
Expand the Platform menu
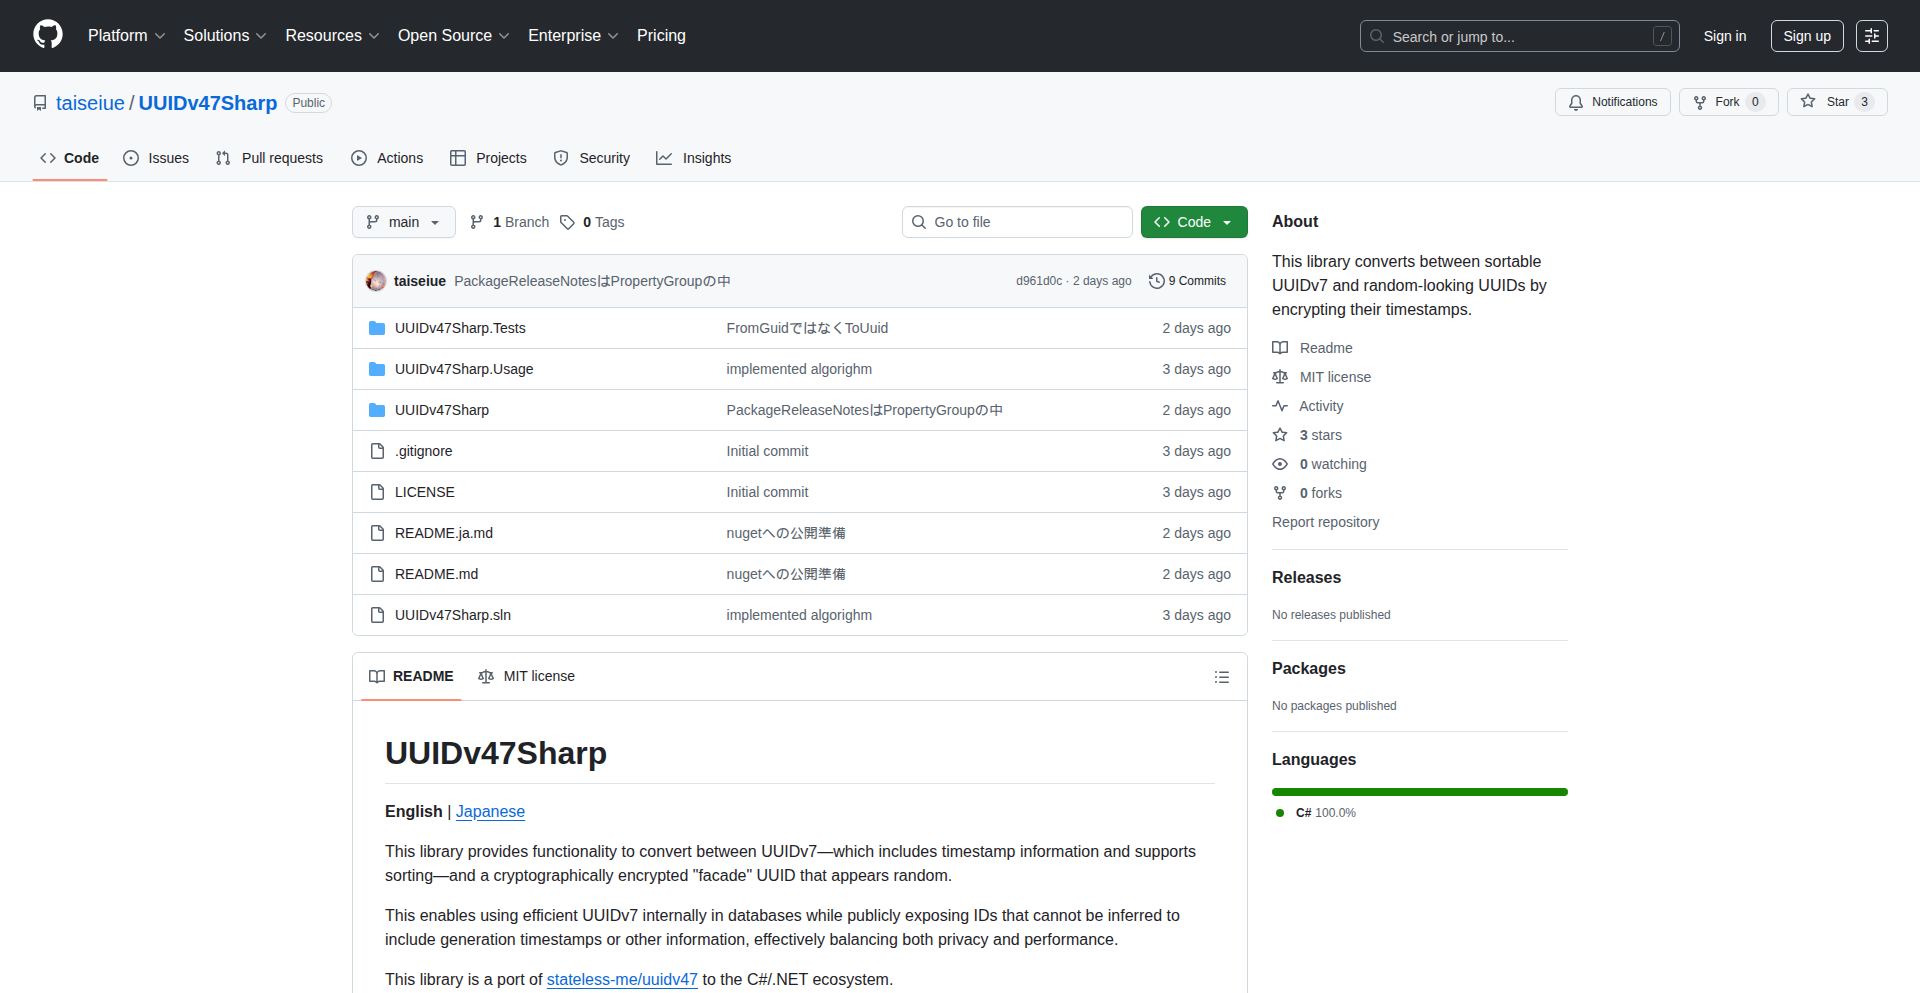(127, 36)
